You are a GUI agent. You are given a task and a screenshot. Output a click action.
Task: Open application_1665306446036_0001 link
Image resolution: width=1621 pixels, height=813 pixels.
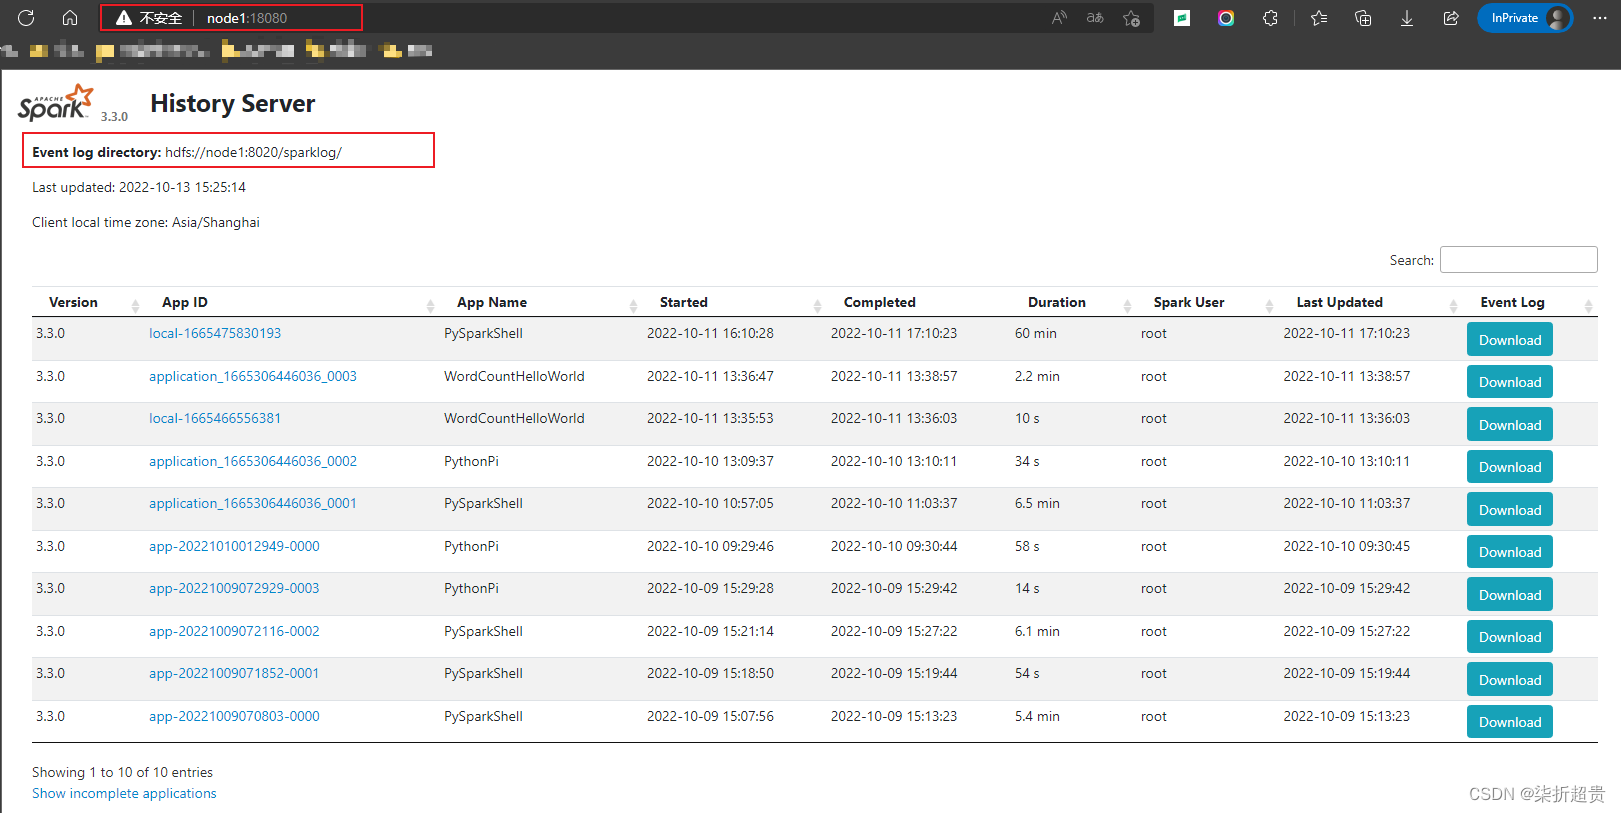click(253, 503)
